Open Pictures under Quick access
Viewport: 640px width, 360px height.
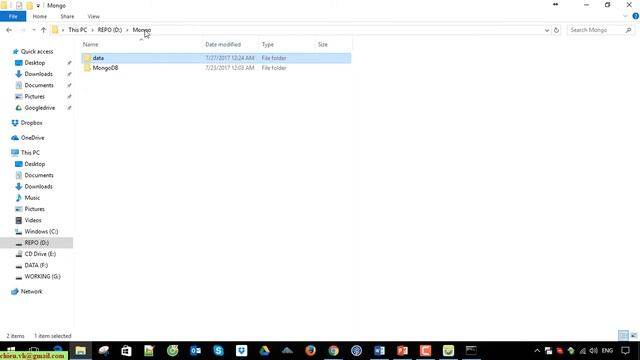tap(34, 96)
